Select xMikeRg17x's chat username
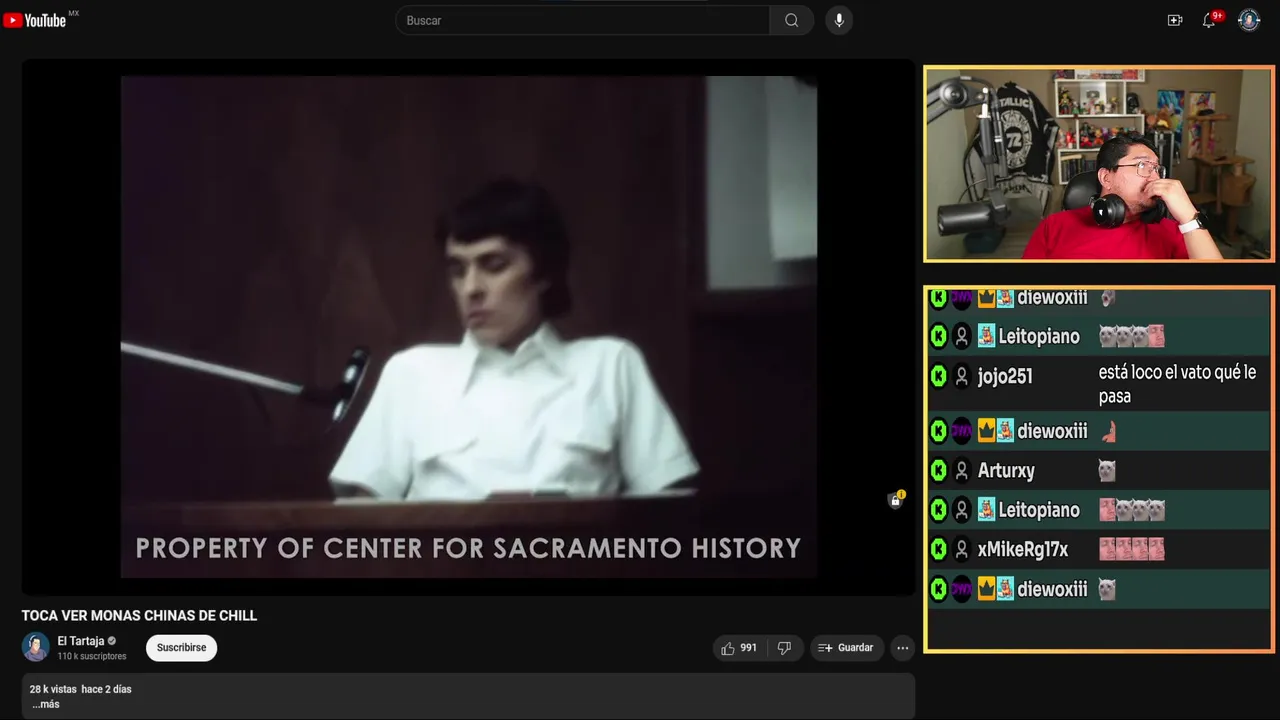This screenshot has height=720, width=1280. [1023, 549]
